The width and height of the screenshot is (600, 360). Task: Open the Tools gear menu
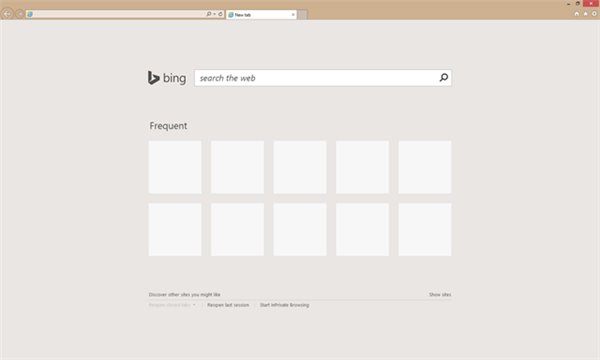(x=594, y=13)
